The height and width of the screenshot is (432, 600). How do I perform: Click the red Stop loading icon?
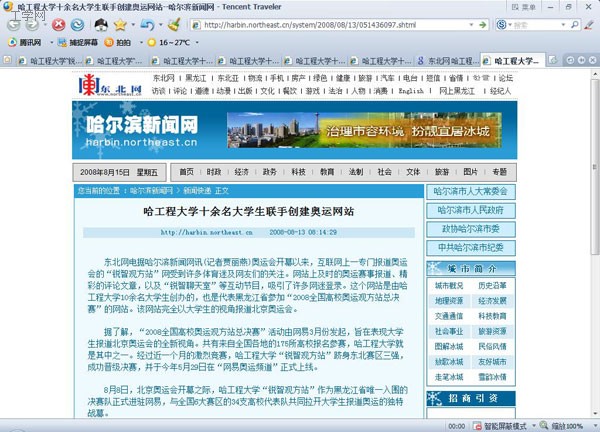59,24
